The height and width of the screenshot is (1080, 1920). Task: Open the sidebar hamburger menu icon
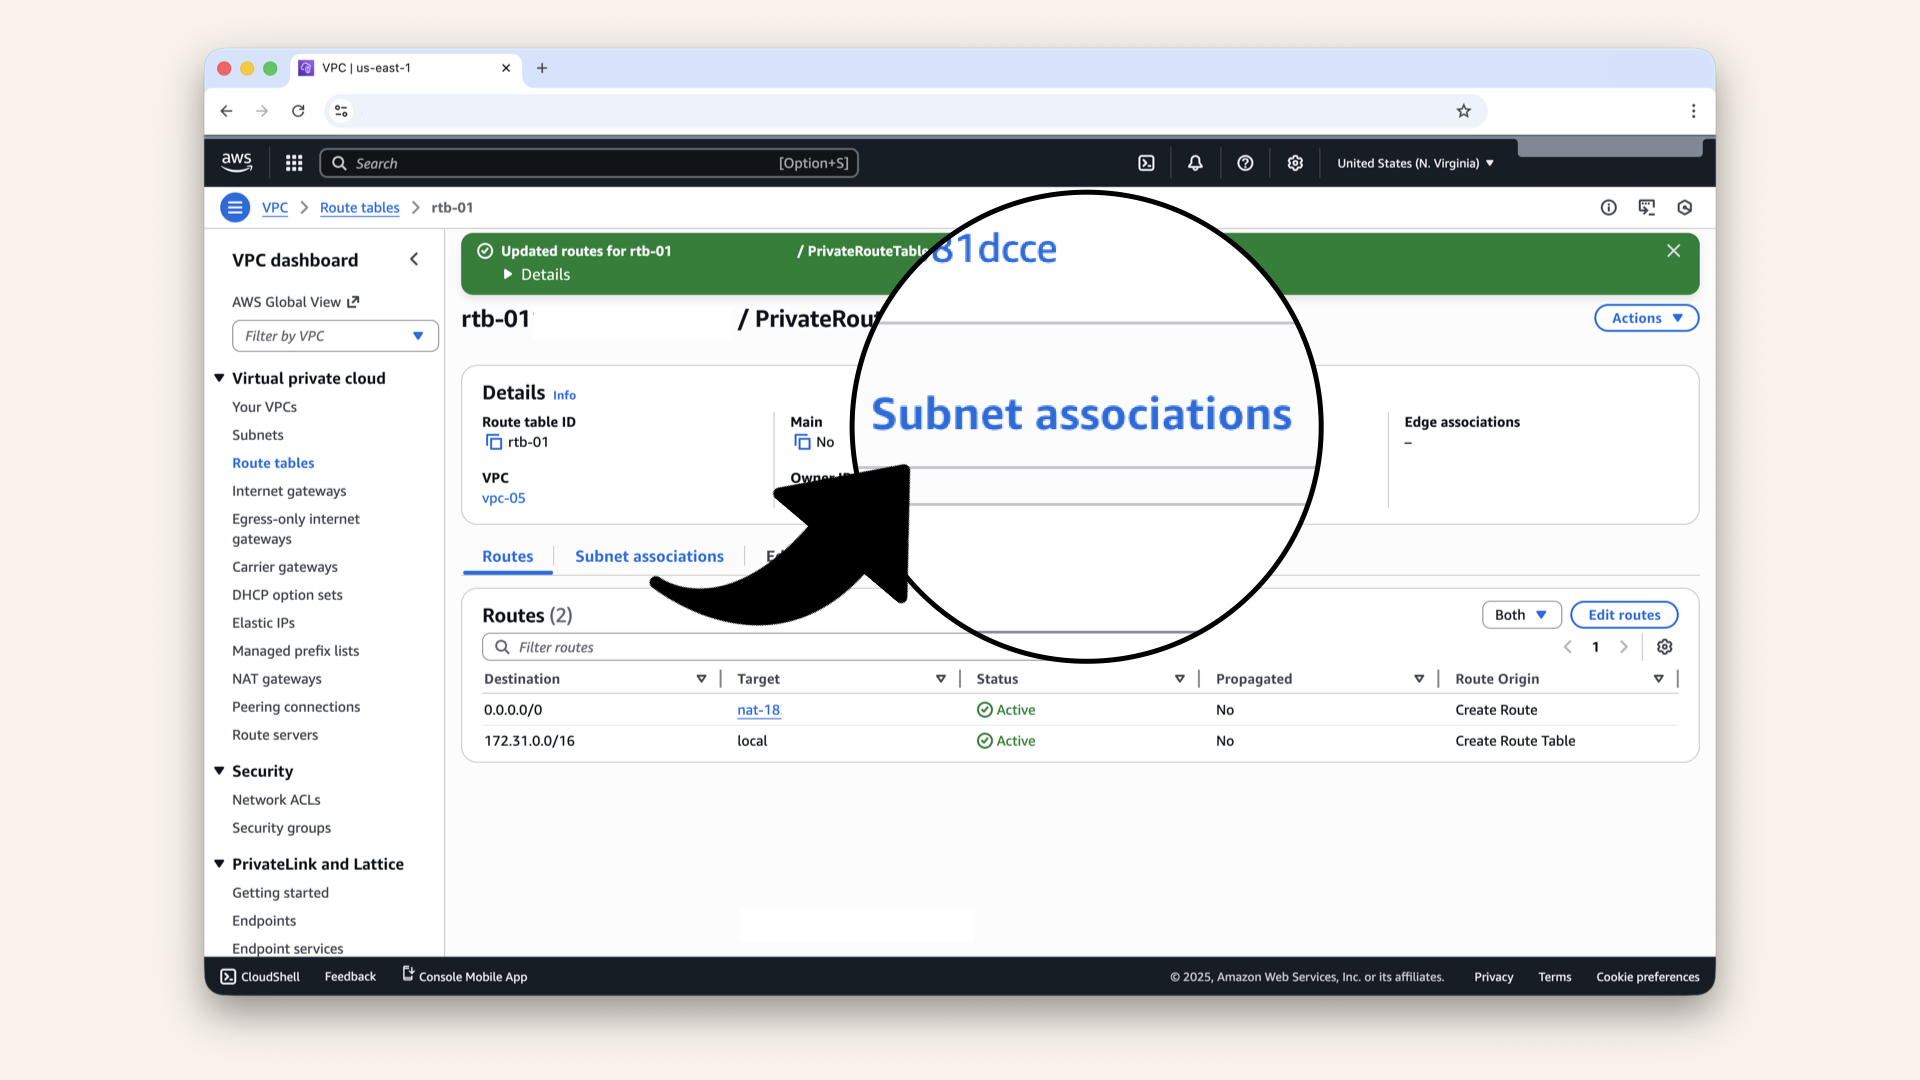pyautogui.click(x=235, y=207)
